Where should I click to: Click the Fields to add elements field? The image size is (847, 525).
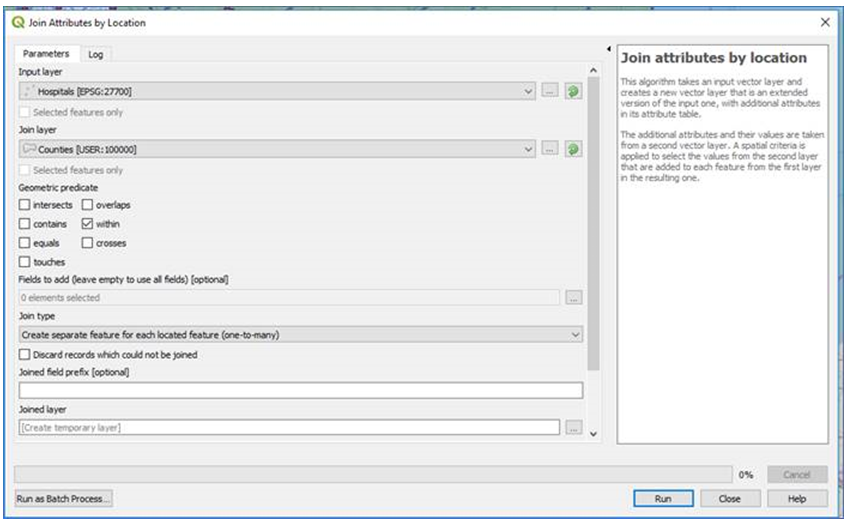[289, 298]
